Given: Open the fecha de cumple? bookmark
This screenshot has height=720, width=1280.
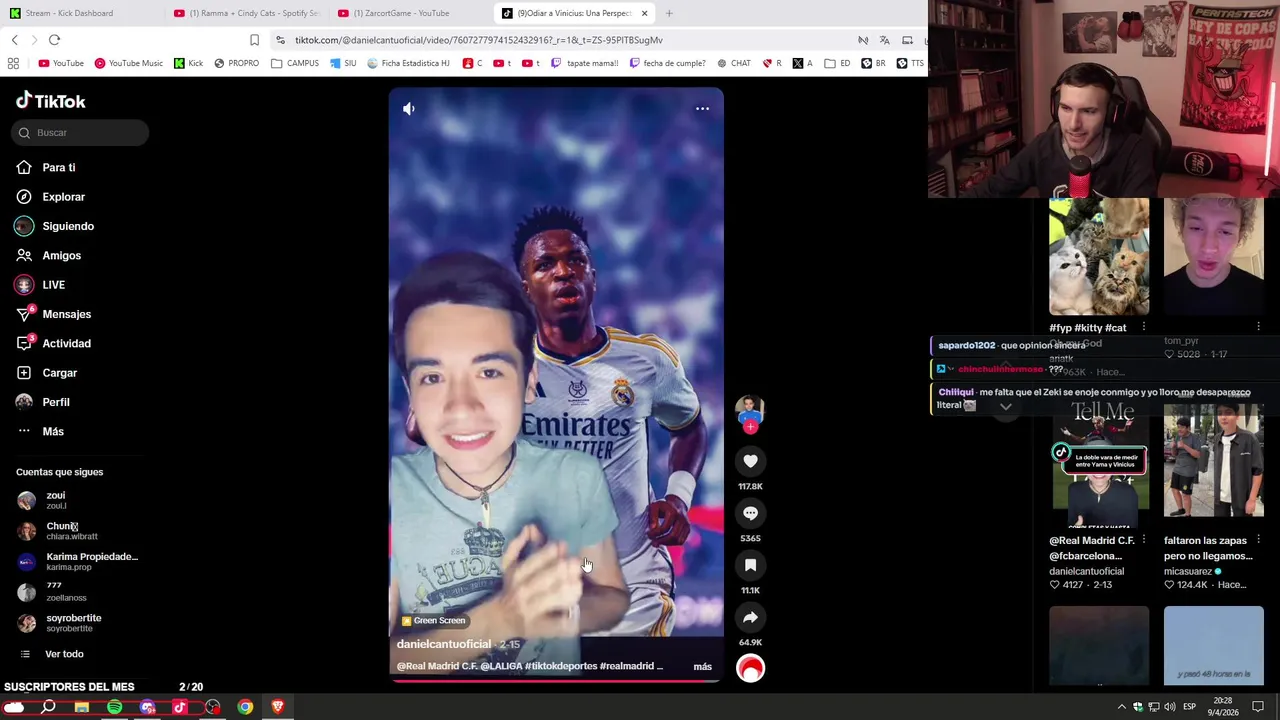Looking at the screenshot, I should [x=667, y=63].
